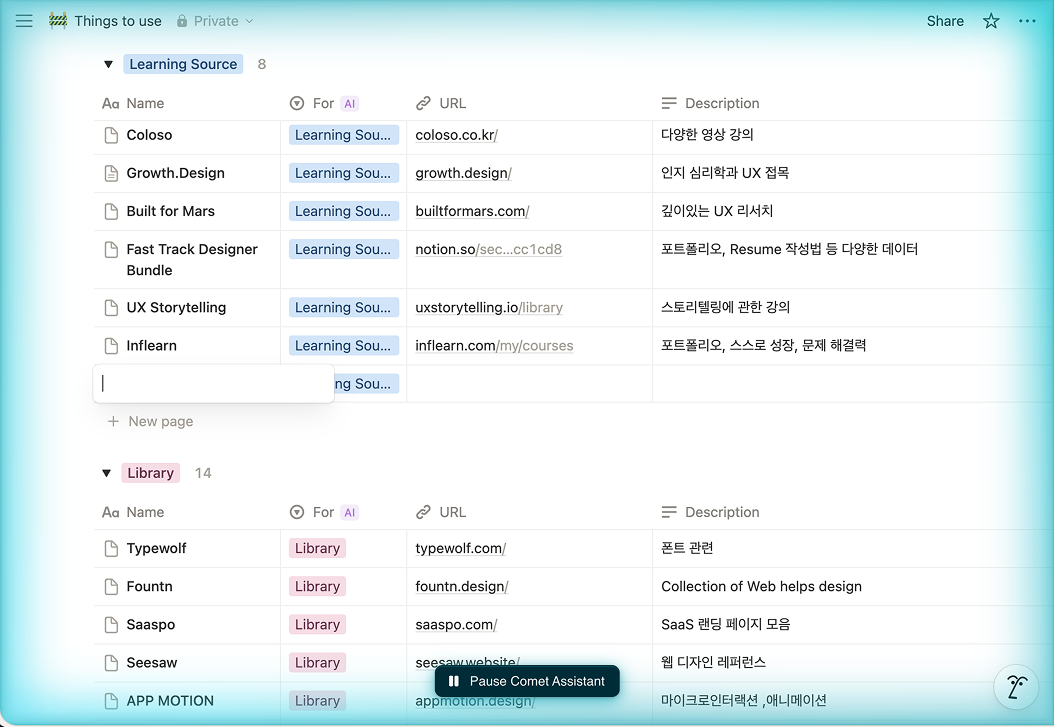Open the Description column header in Learning Source
Image resolution: width=1054 pixels, height=727 pixels.
click(x=711, y=103)
